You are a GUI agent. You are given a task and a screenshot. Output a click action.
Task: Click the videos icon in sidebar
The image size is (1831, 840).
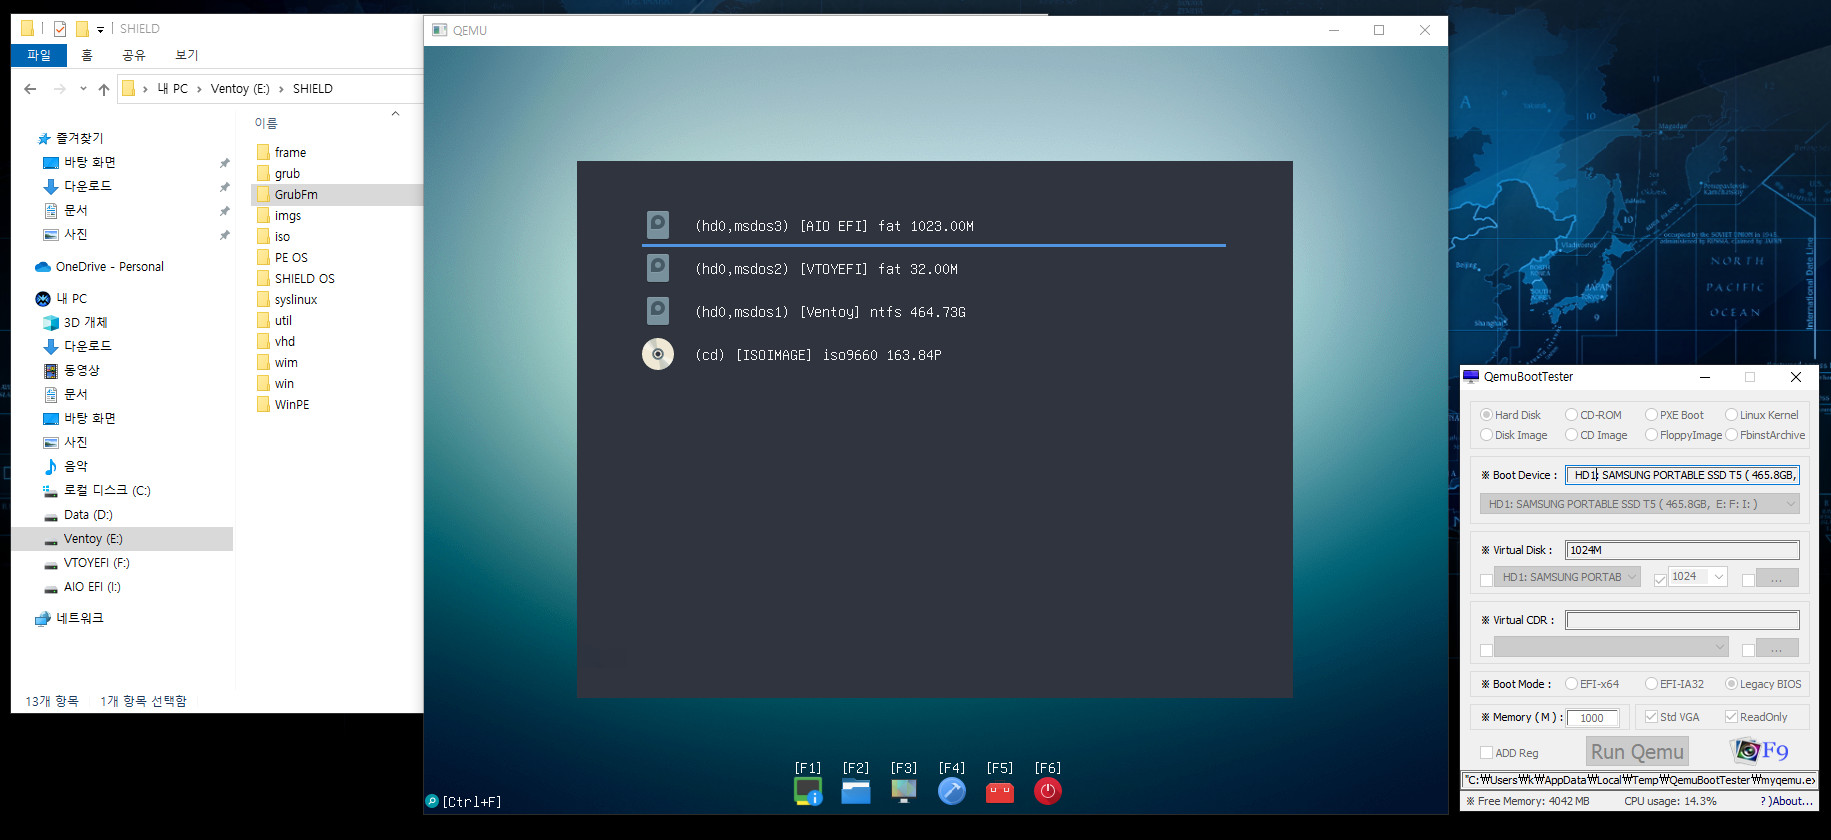[51, 371]
